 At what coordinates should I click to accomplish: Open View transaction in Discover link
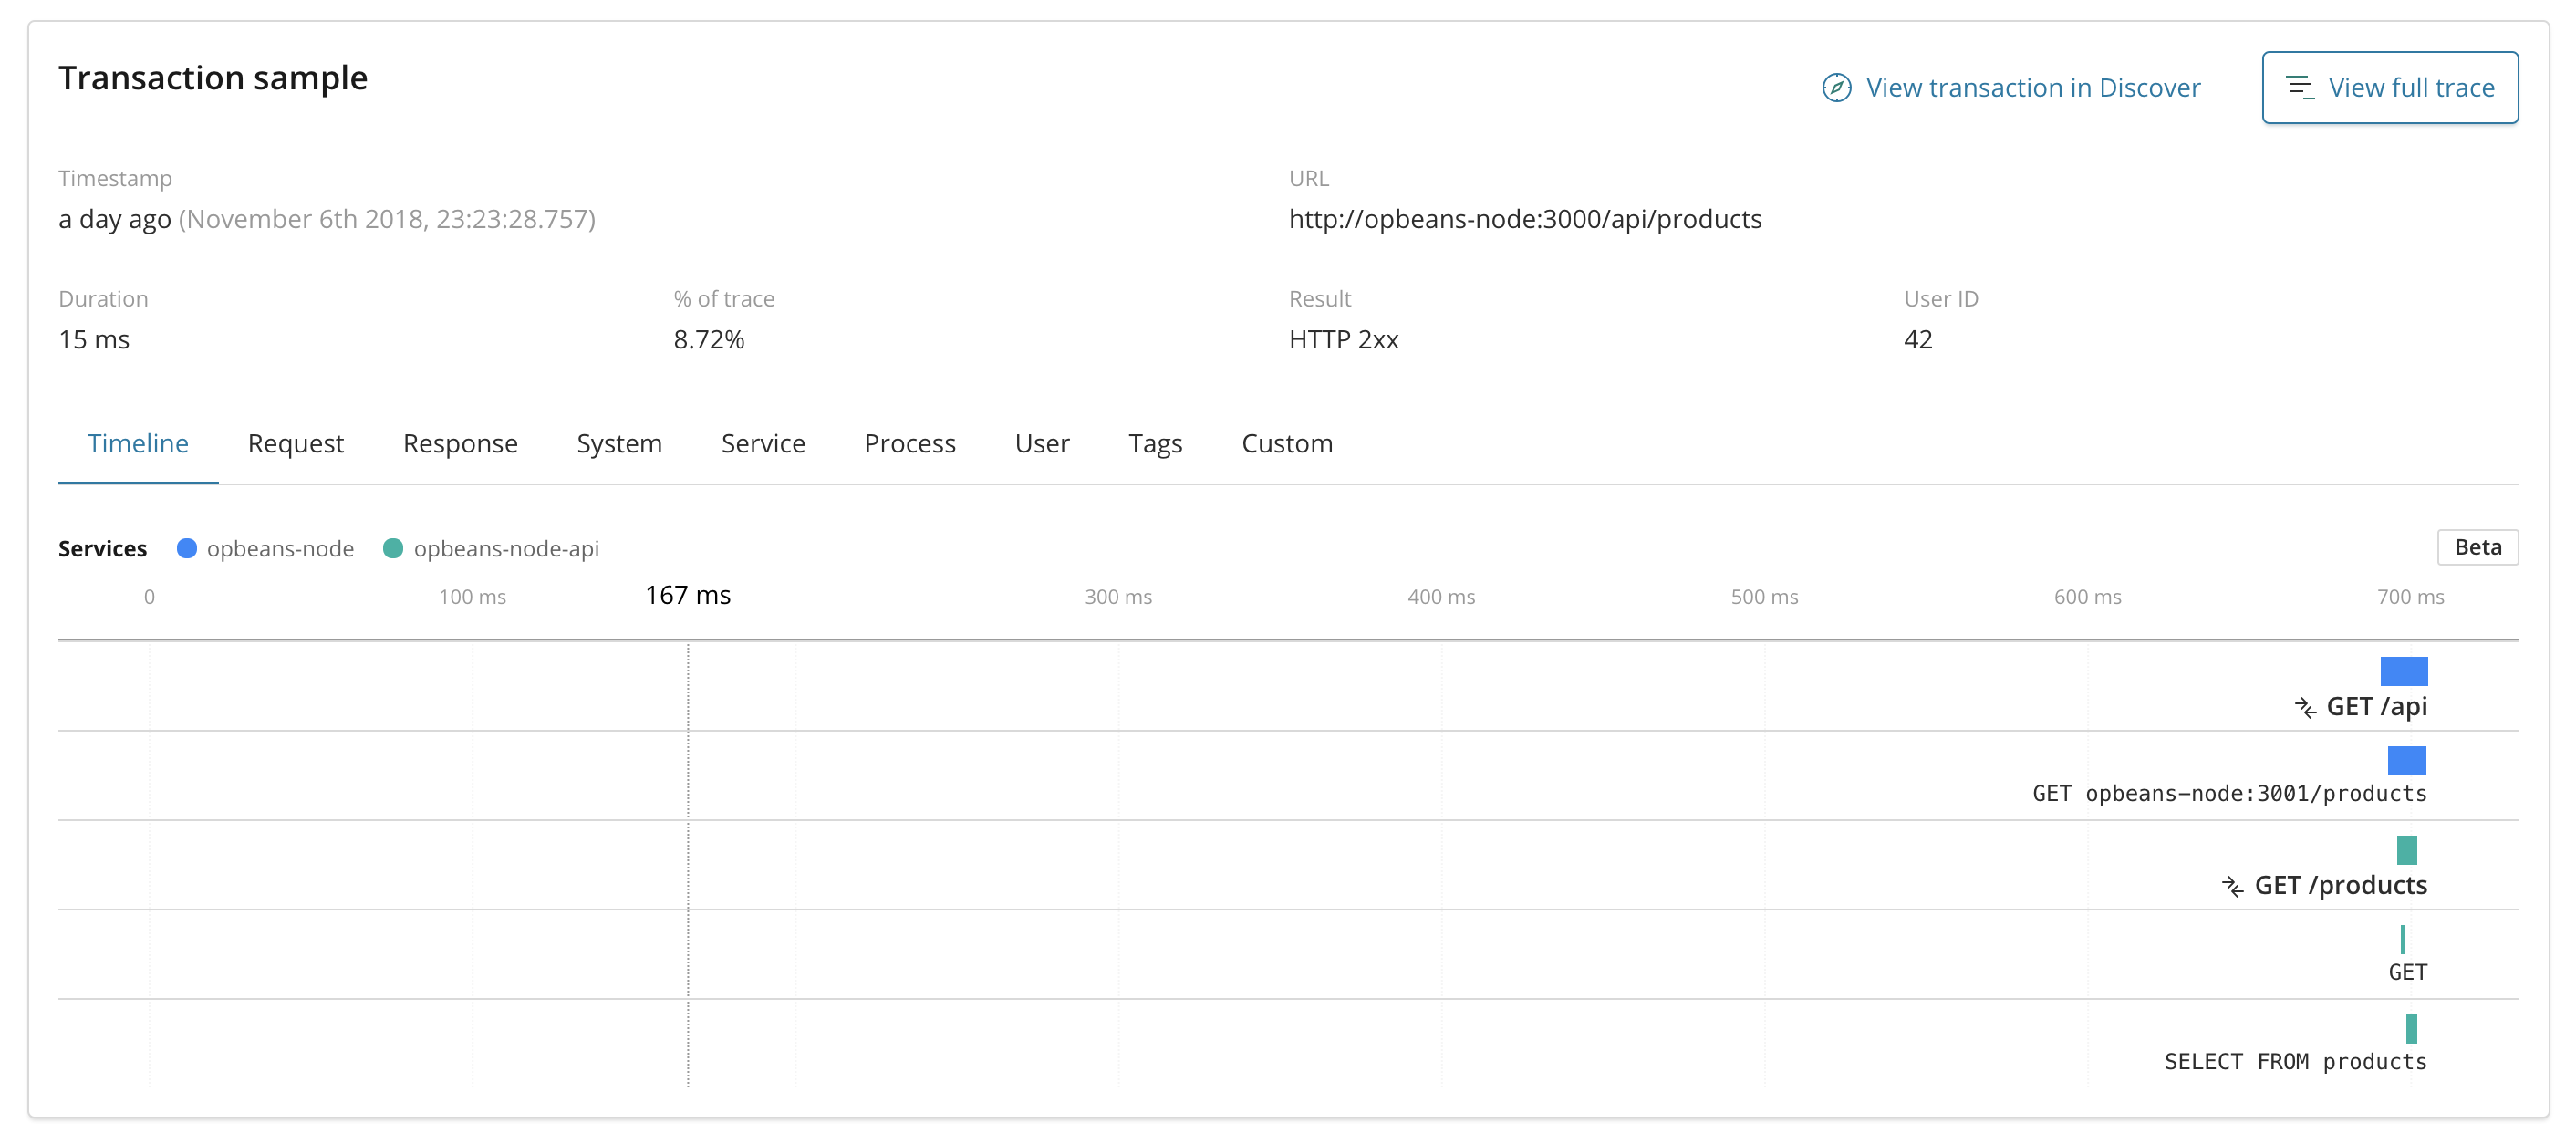pos(2032,88)
